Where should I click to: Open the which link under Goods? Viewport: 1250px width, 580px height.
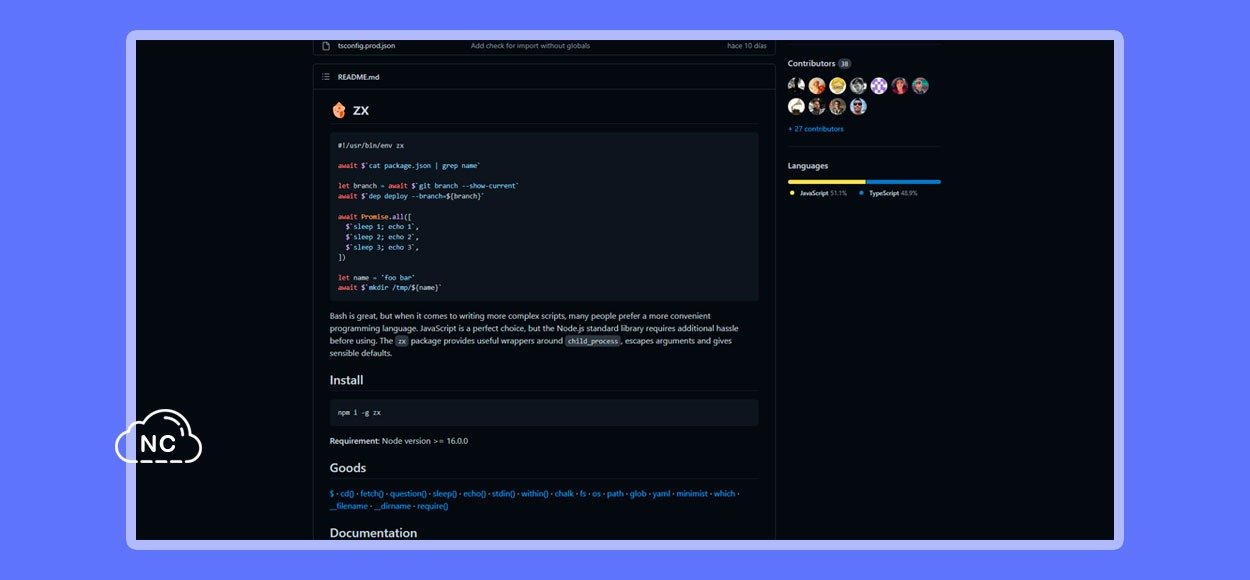point(724,493)
